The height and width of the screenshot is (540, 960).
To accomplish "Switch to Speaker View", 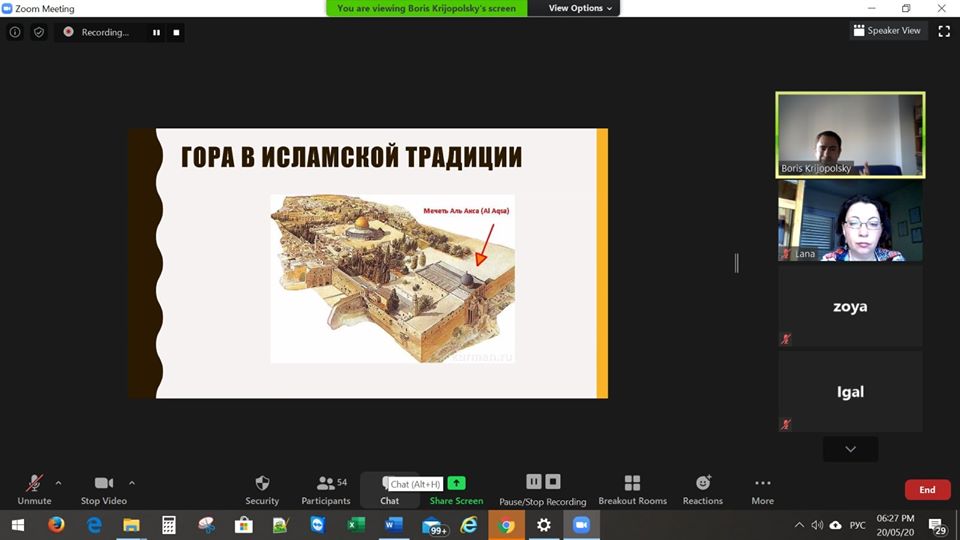I will (887, 31).
